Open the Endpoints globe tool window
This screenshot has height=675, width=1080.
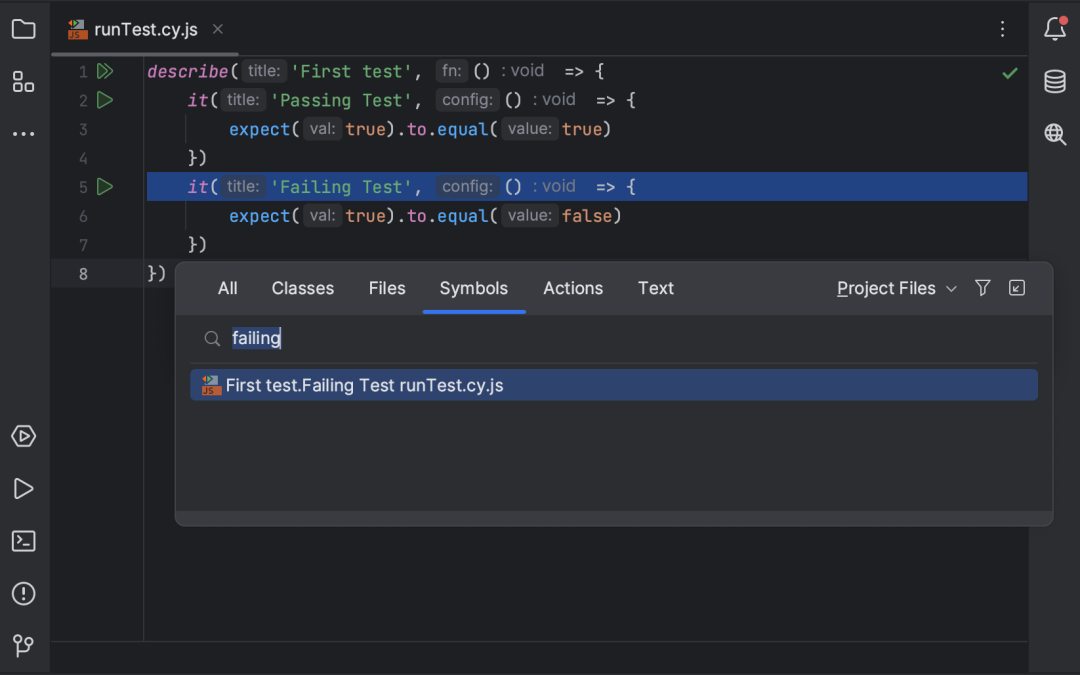click(x=1055, y=134)
